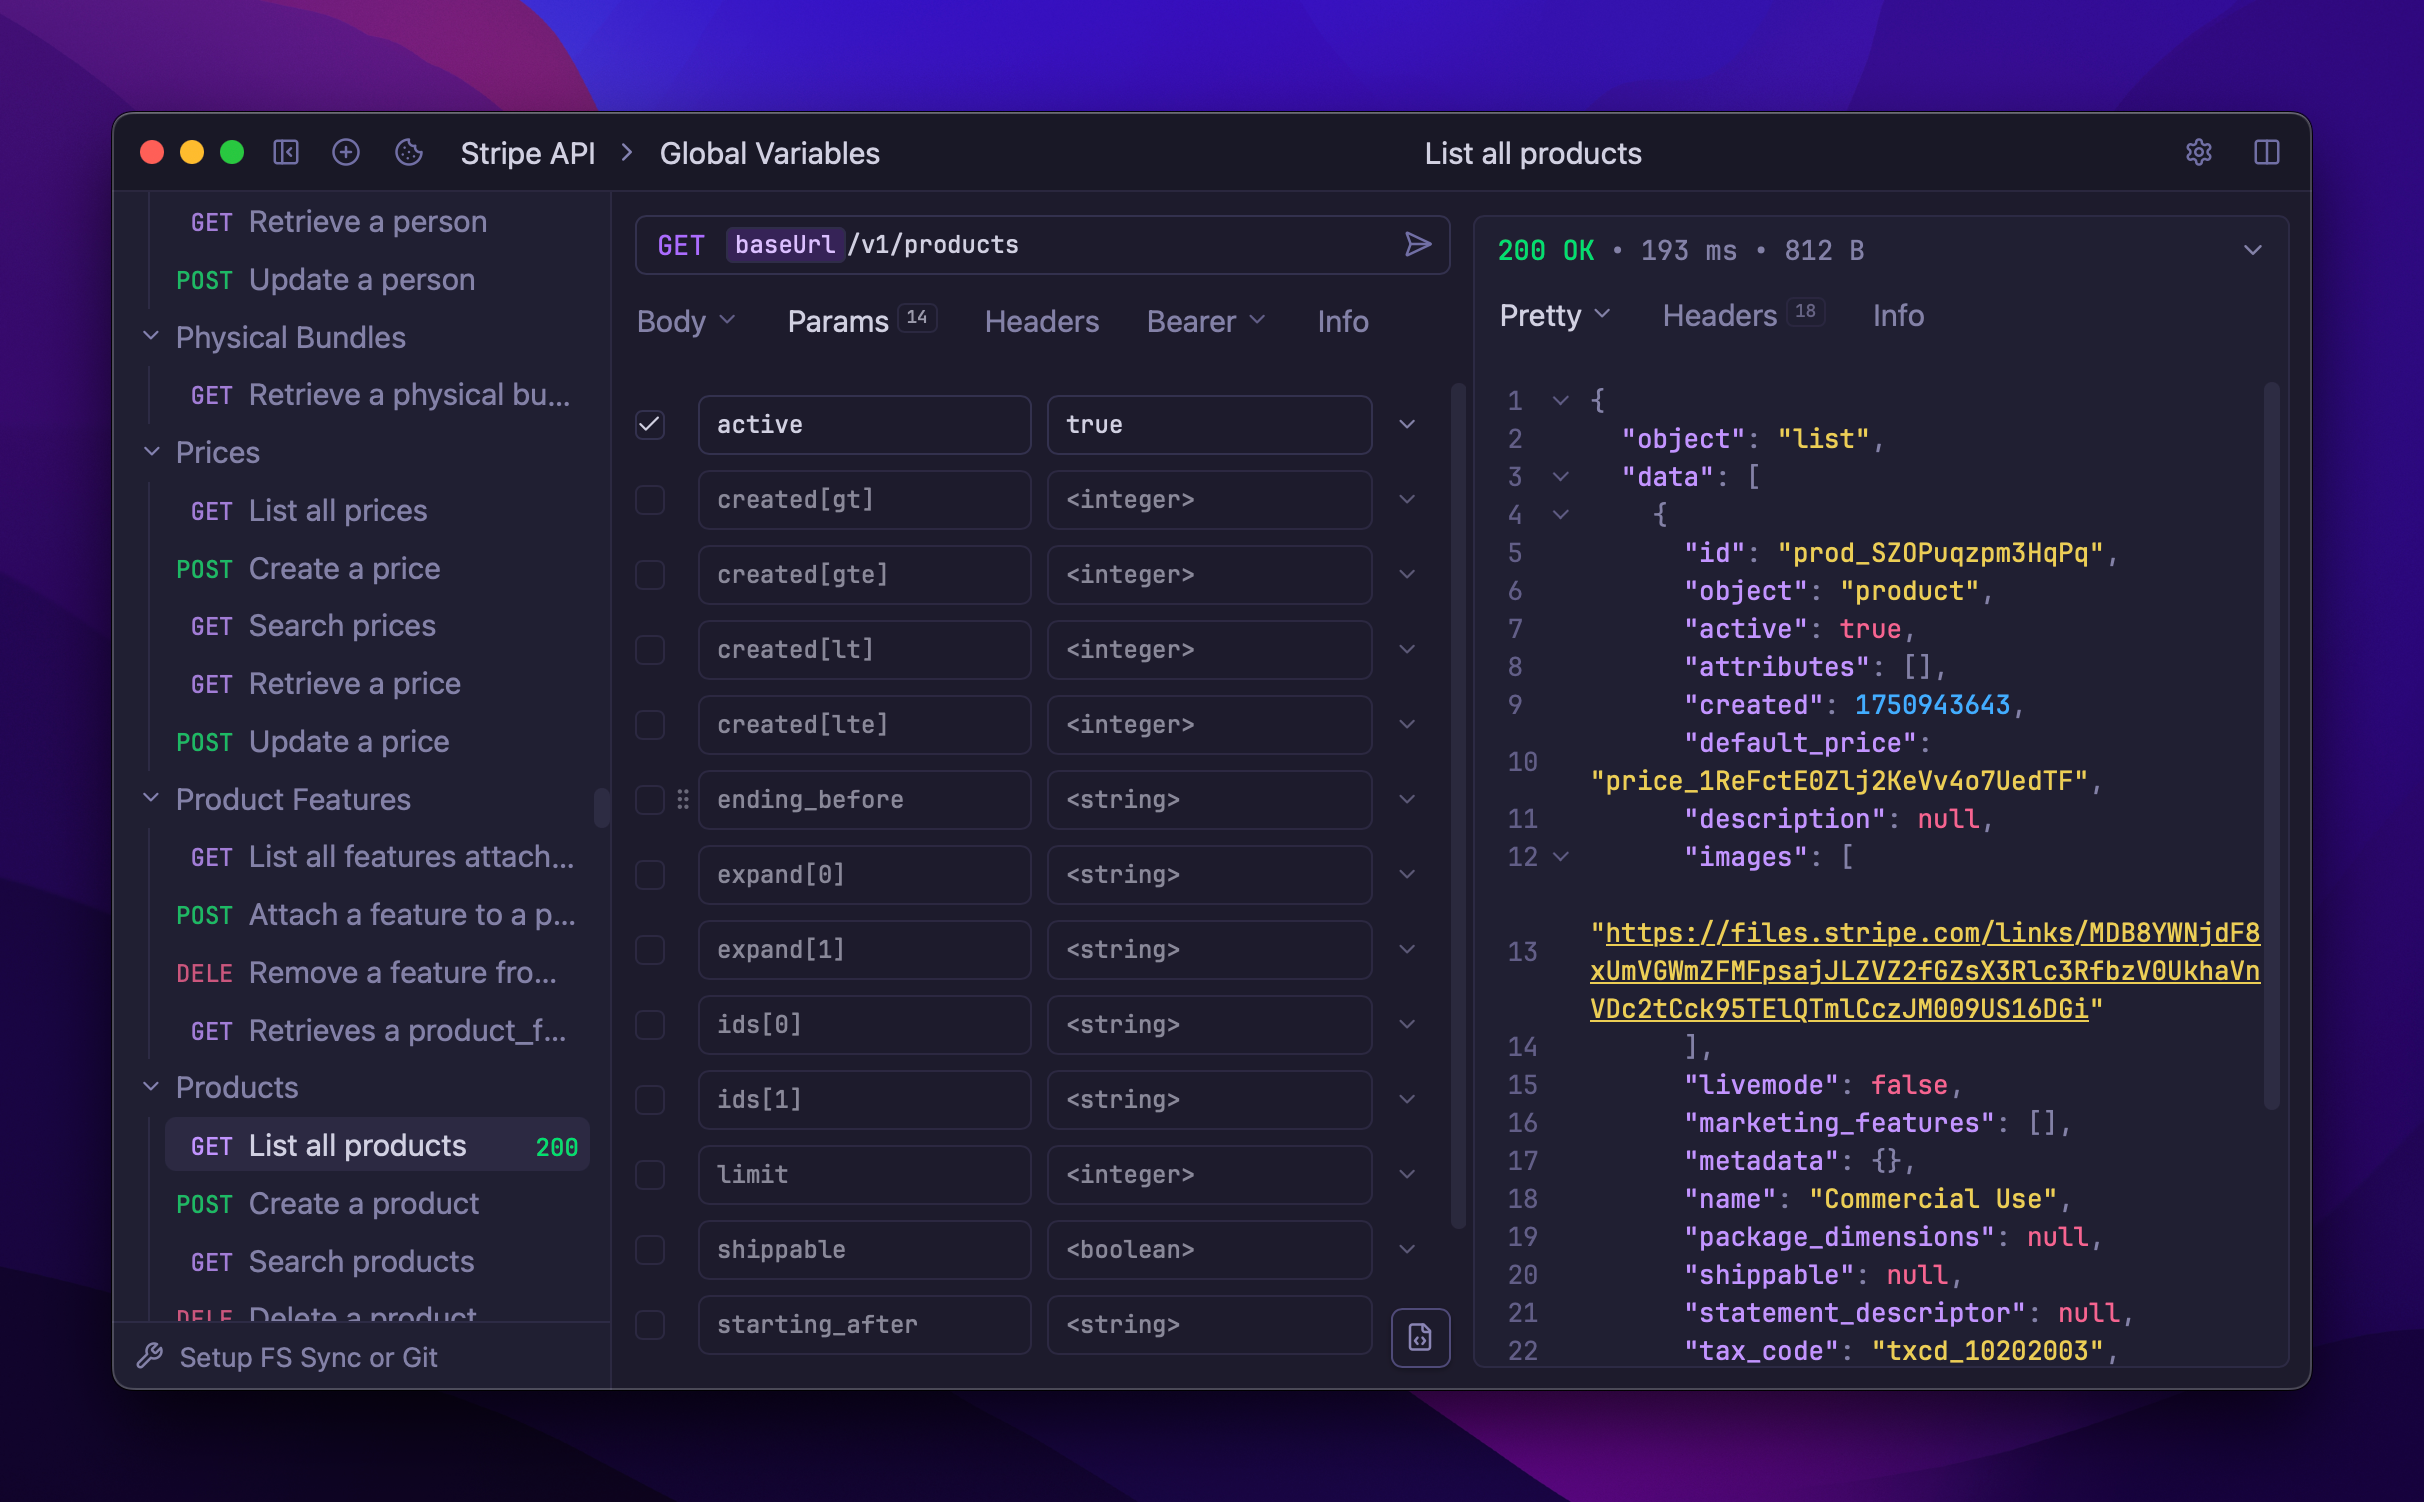Viewport: 2424px width, 1502px height.
Task: Uncheck the active parameter checkbox
Action: [x=650, y=425]
